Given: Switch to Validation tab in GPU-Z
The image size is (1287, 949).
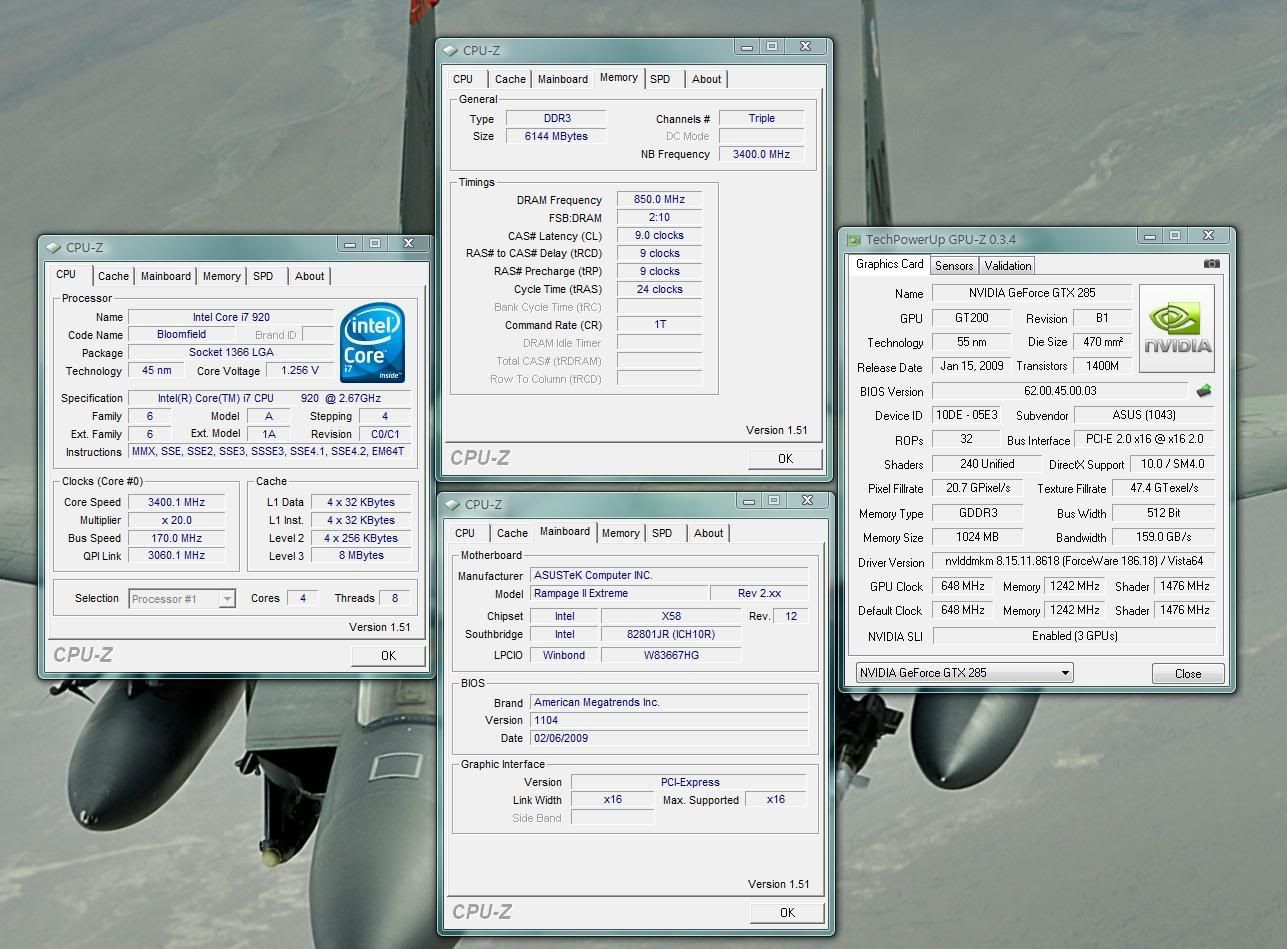Looking at the screenshot, I should (1007, 265).
